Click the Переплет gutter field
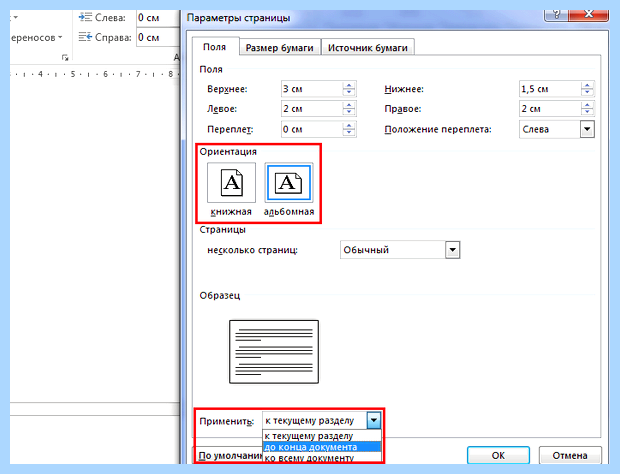This screenshot has height=474, width=620. [x=312, y=129]
